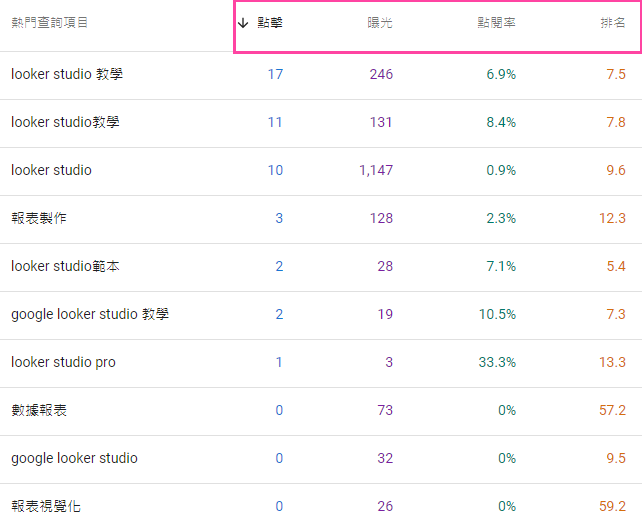Click the CTR value 2.3%
This screenshot has height=528, width=642.
click(501, 218)
